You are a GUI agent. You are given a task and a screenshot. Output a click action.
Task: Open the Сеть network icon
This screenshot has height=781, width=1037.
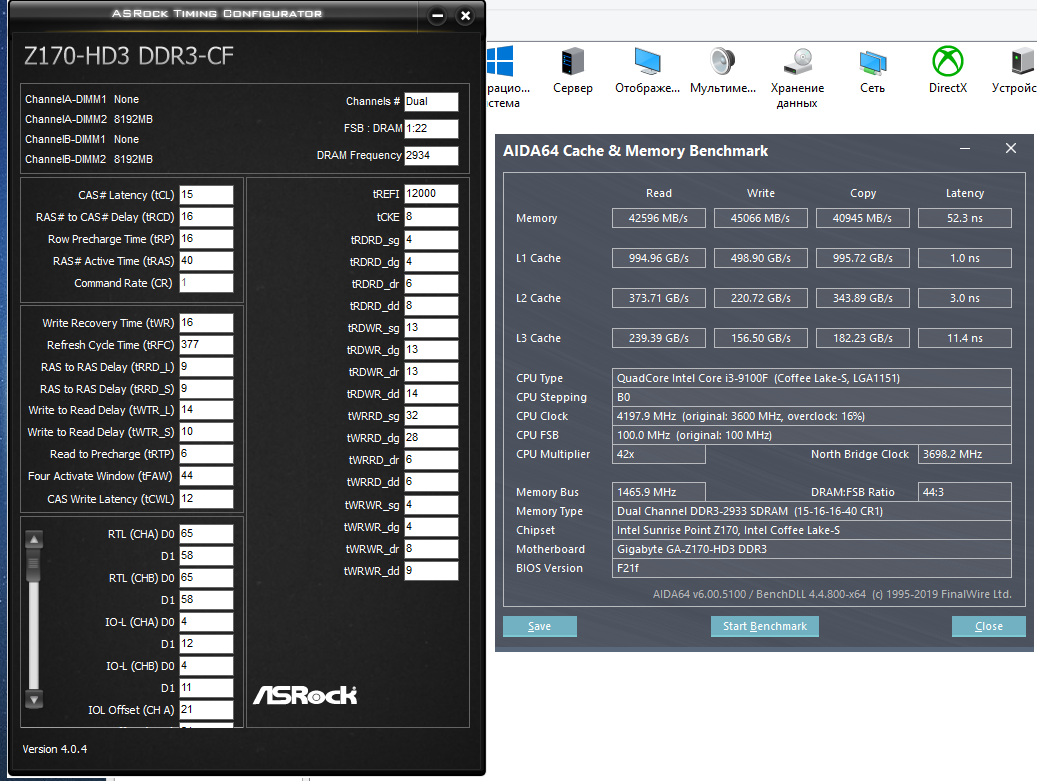[x=872, y=70]
